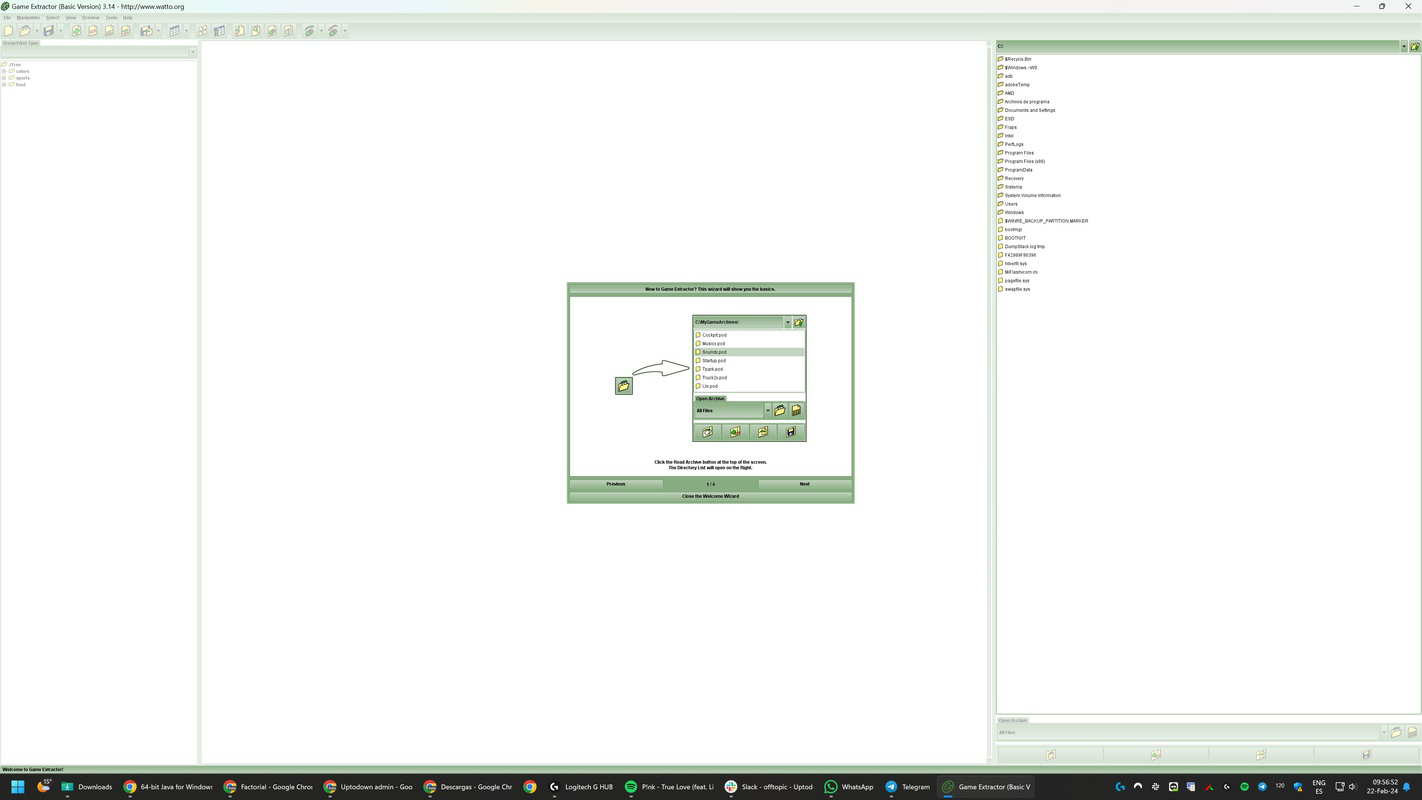Click the Windows Start button
The image size is (1422, 800).
[x=17, y=787]
